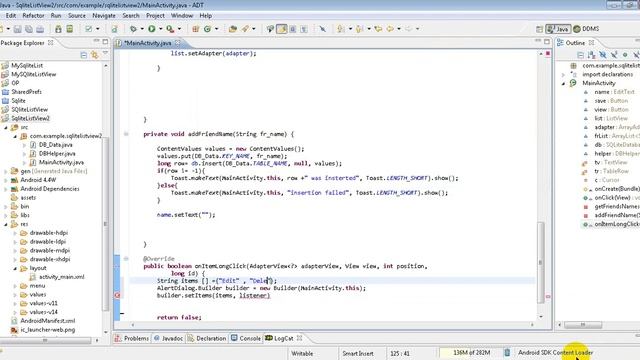640x360 pixels.
Task: Collapse all in Outline view toolbar
Action: [x=580, y=55]
